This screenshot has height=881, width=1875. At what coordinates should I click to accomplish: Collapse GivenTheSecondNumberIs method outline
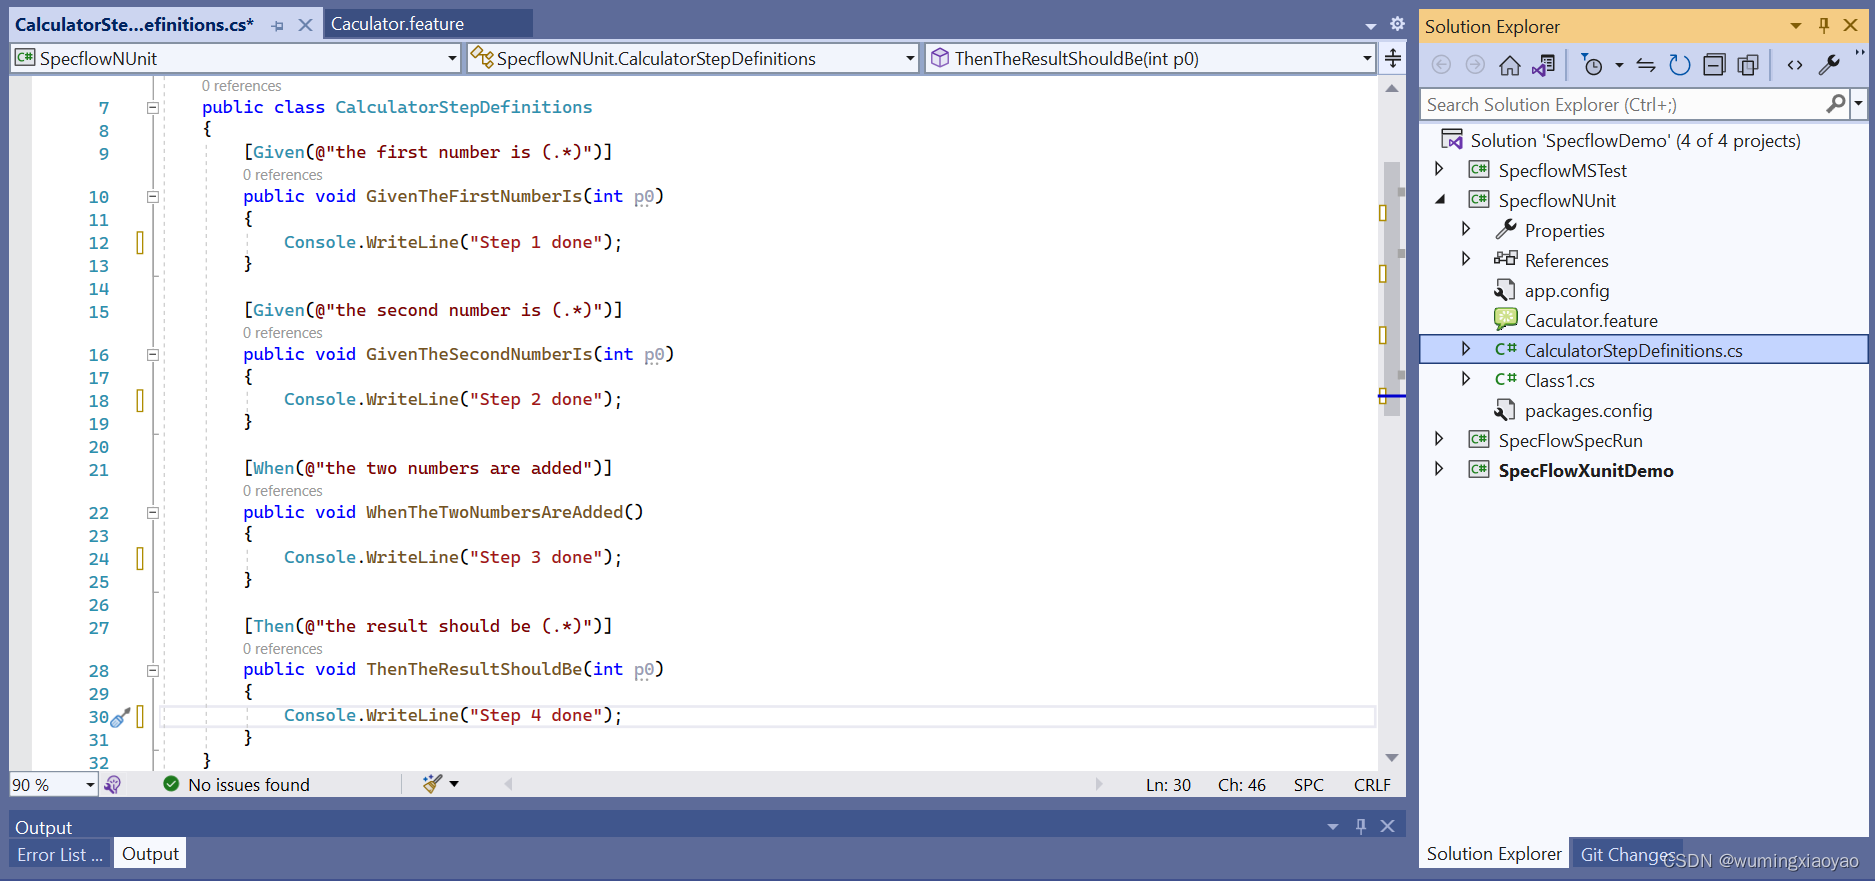153,354
